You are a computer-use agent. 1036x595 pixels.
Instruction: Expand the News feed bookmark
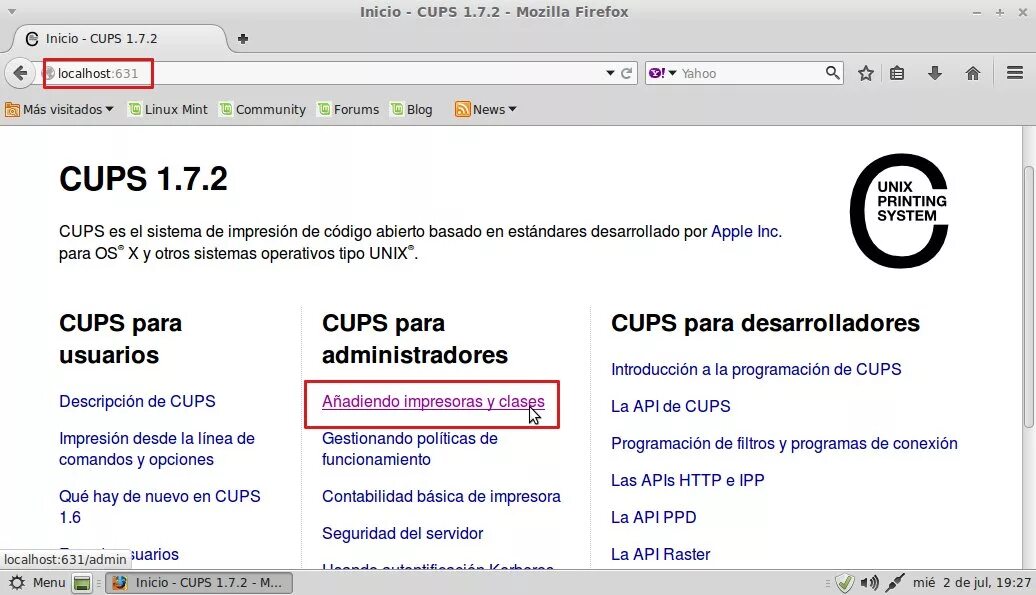(486, 110)
